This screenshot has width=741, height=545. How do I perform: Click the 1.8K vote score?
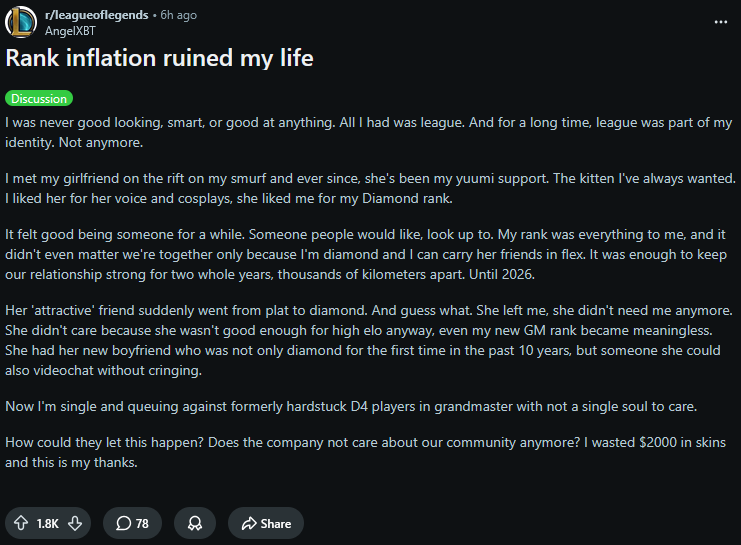click(48, 523)
